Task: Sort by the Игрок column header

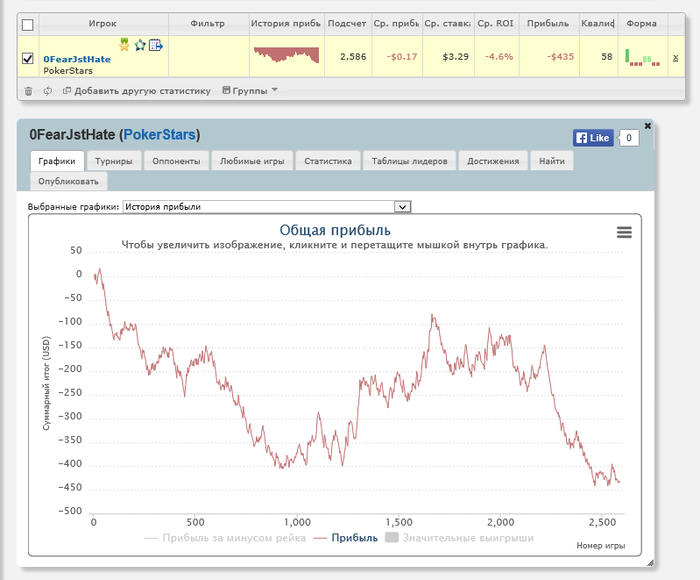Action: (x=103, y=24)
